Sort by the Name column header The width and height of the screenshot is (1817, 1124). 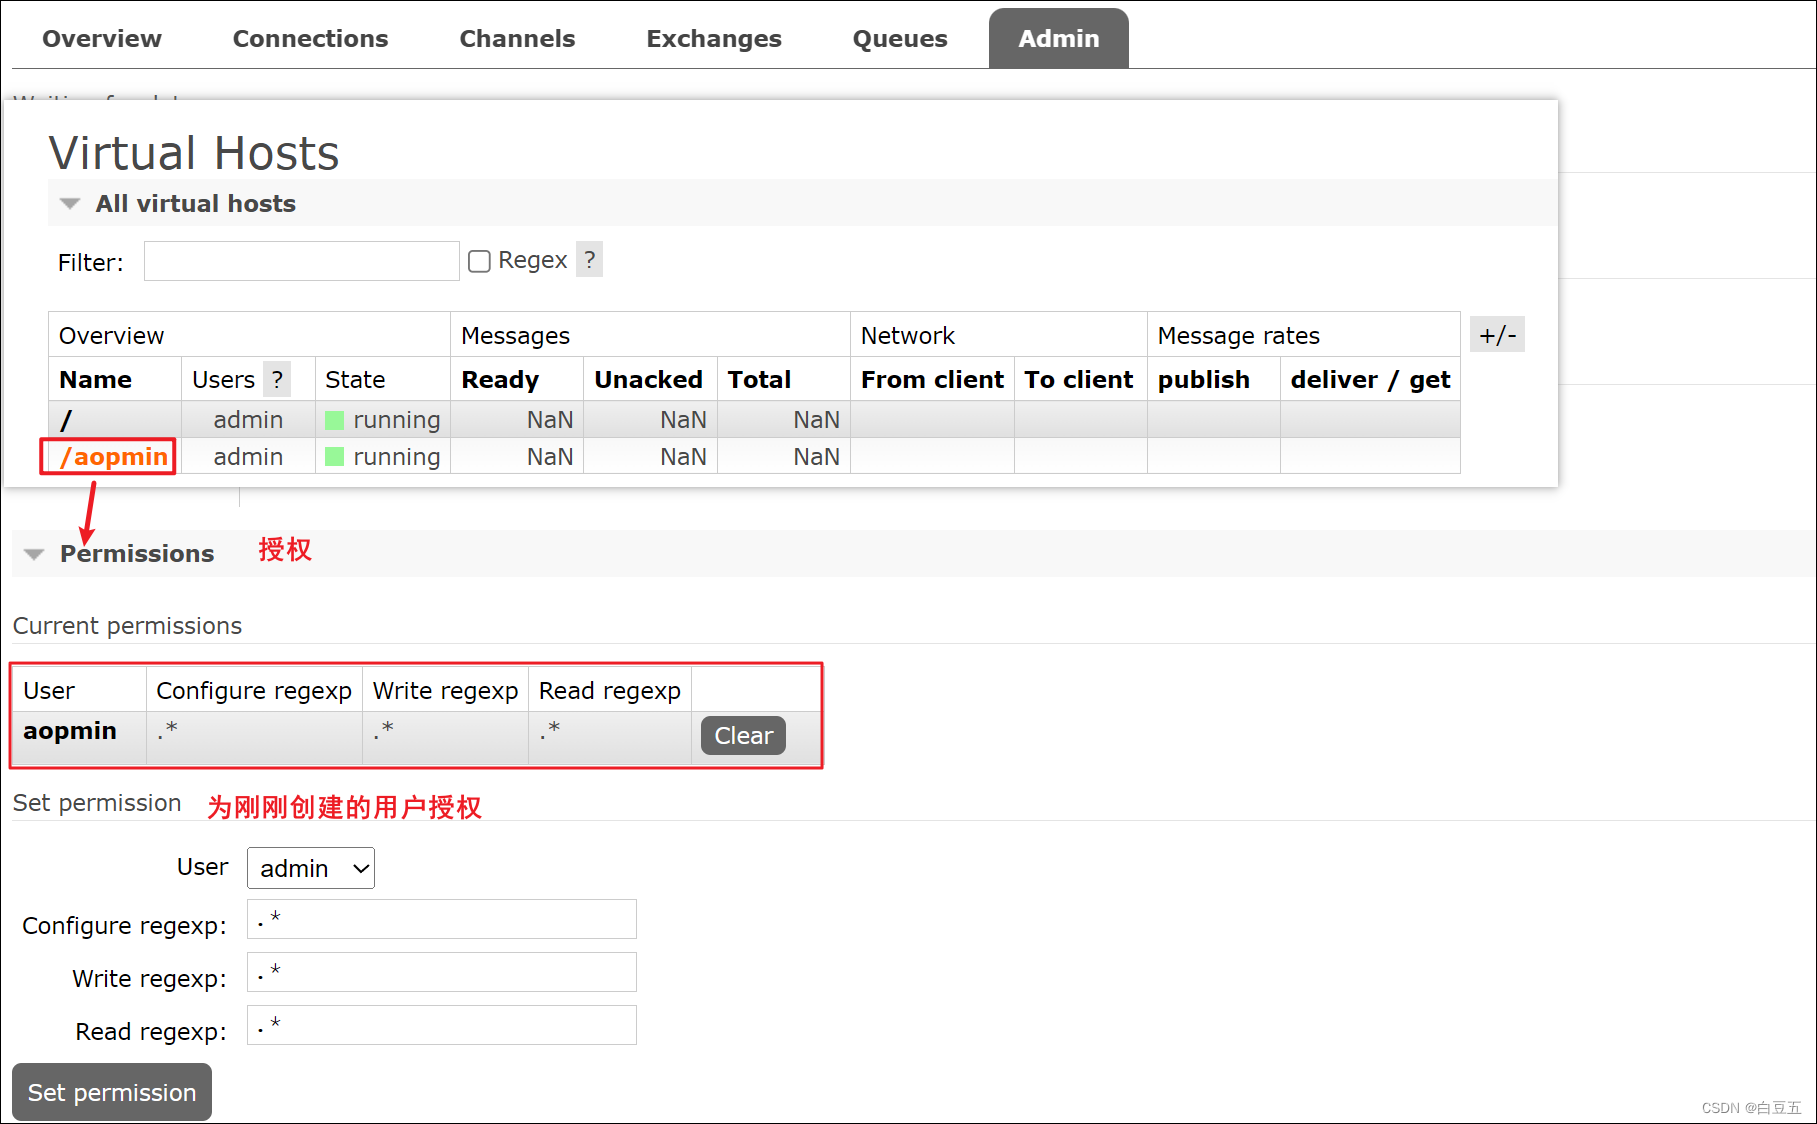point(96,380)
